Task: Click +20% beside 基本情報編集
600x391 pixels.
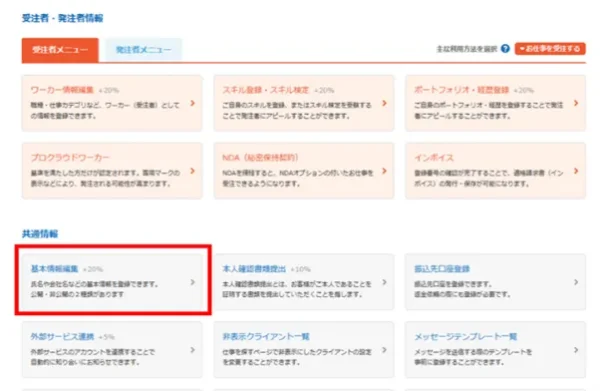Action: pos(93,269)
